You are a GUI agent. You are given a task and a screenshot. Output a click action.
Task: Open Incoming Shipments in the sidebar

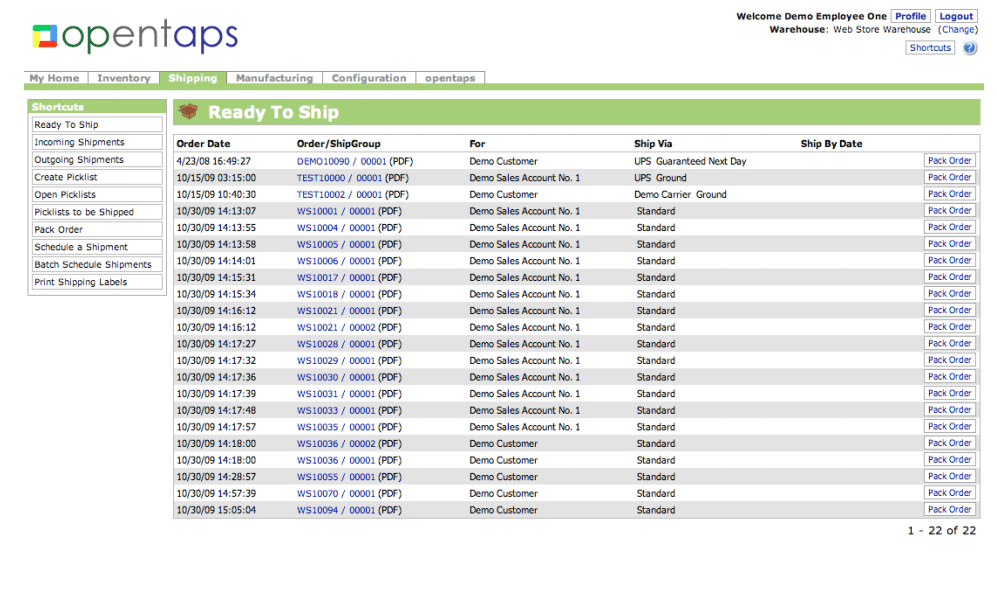79,143
